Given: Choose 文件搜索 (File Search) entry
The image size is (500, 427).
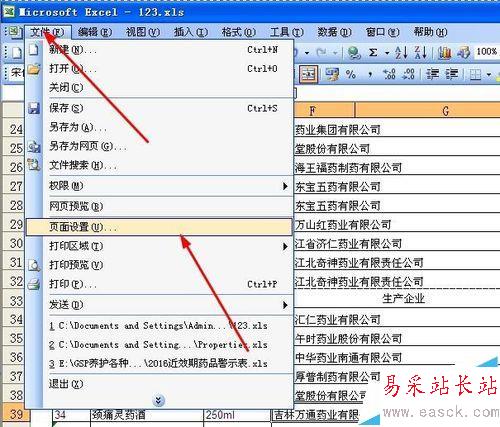Looking at the screenshot, I should [159, 165].
